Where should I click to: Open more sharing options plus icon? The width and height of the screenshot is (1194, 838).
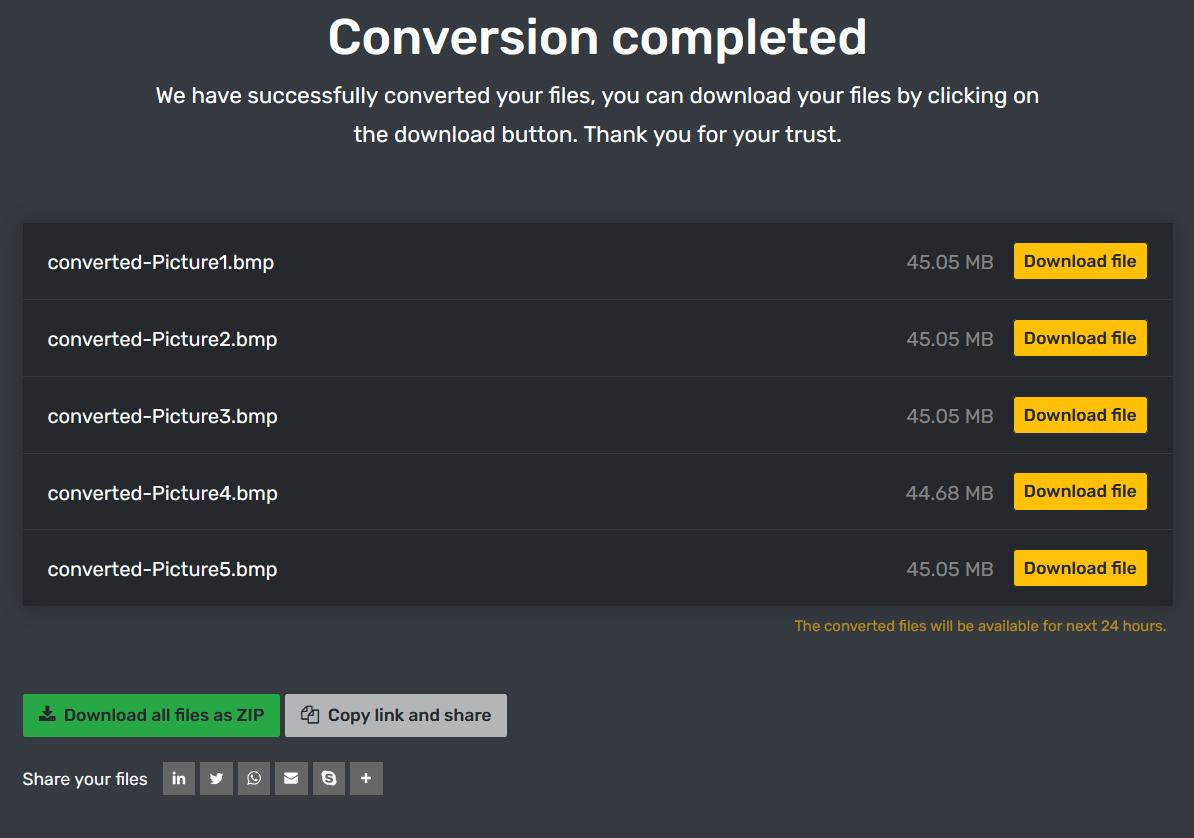(x=366, y=779)
